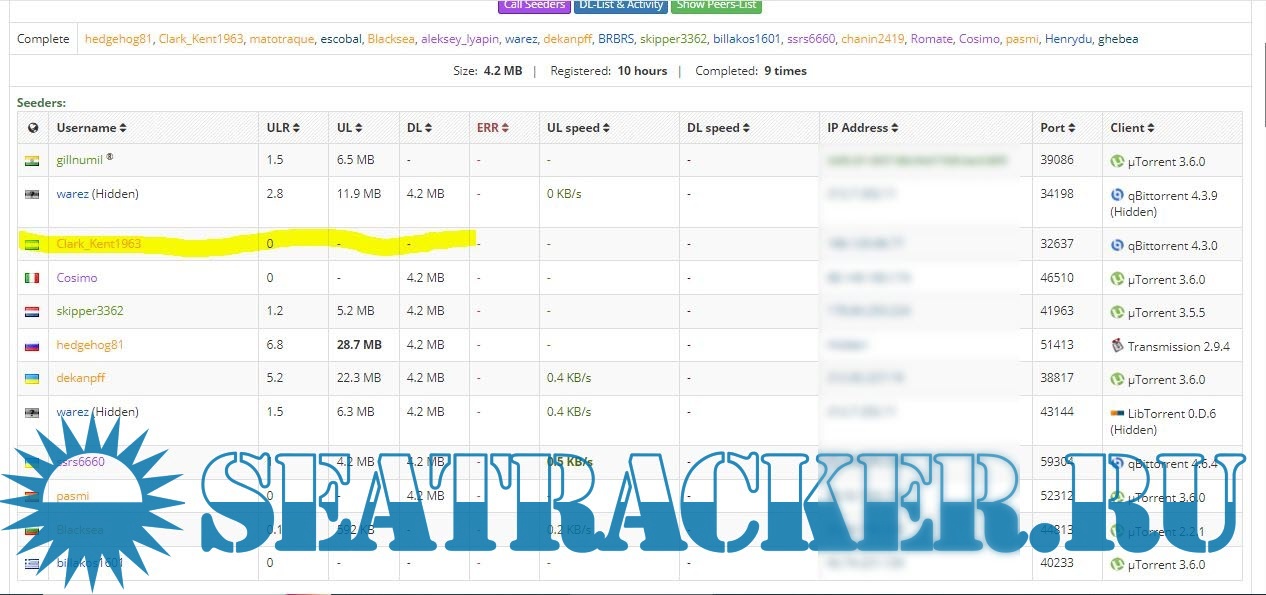Sort the table by Port column
The height and width of the screenshot is (595, 1266).
(1057, 128)
